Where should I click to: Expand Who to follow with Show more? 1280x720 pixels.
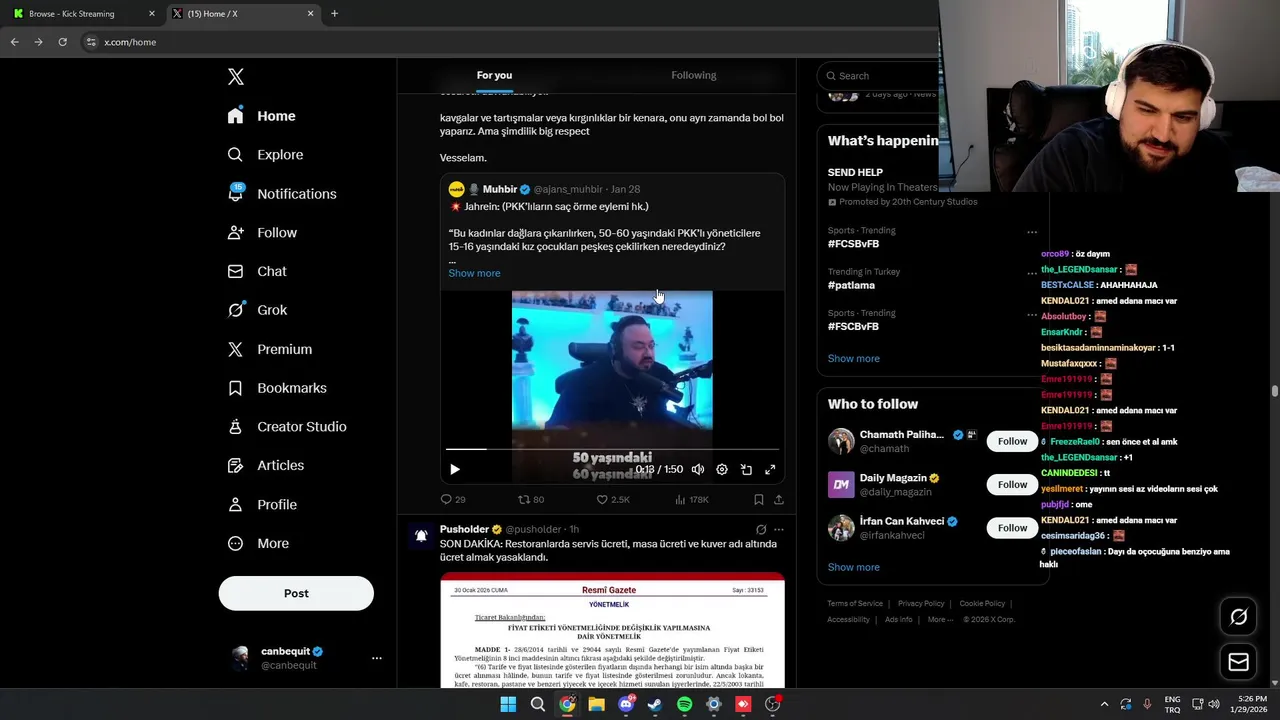[854, 567]
